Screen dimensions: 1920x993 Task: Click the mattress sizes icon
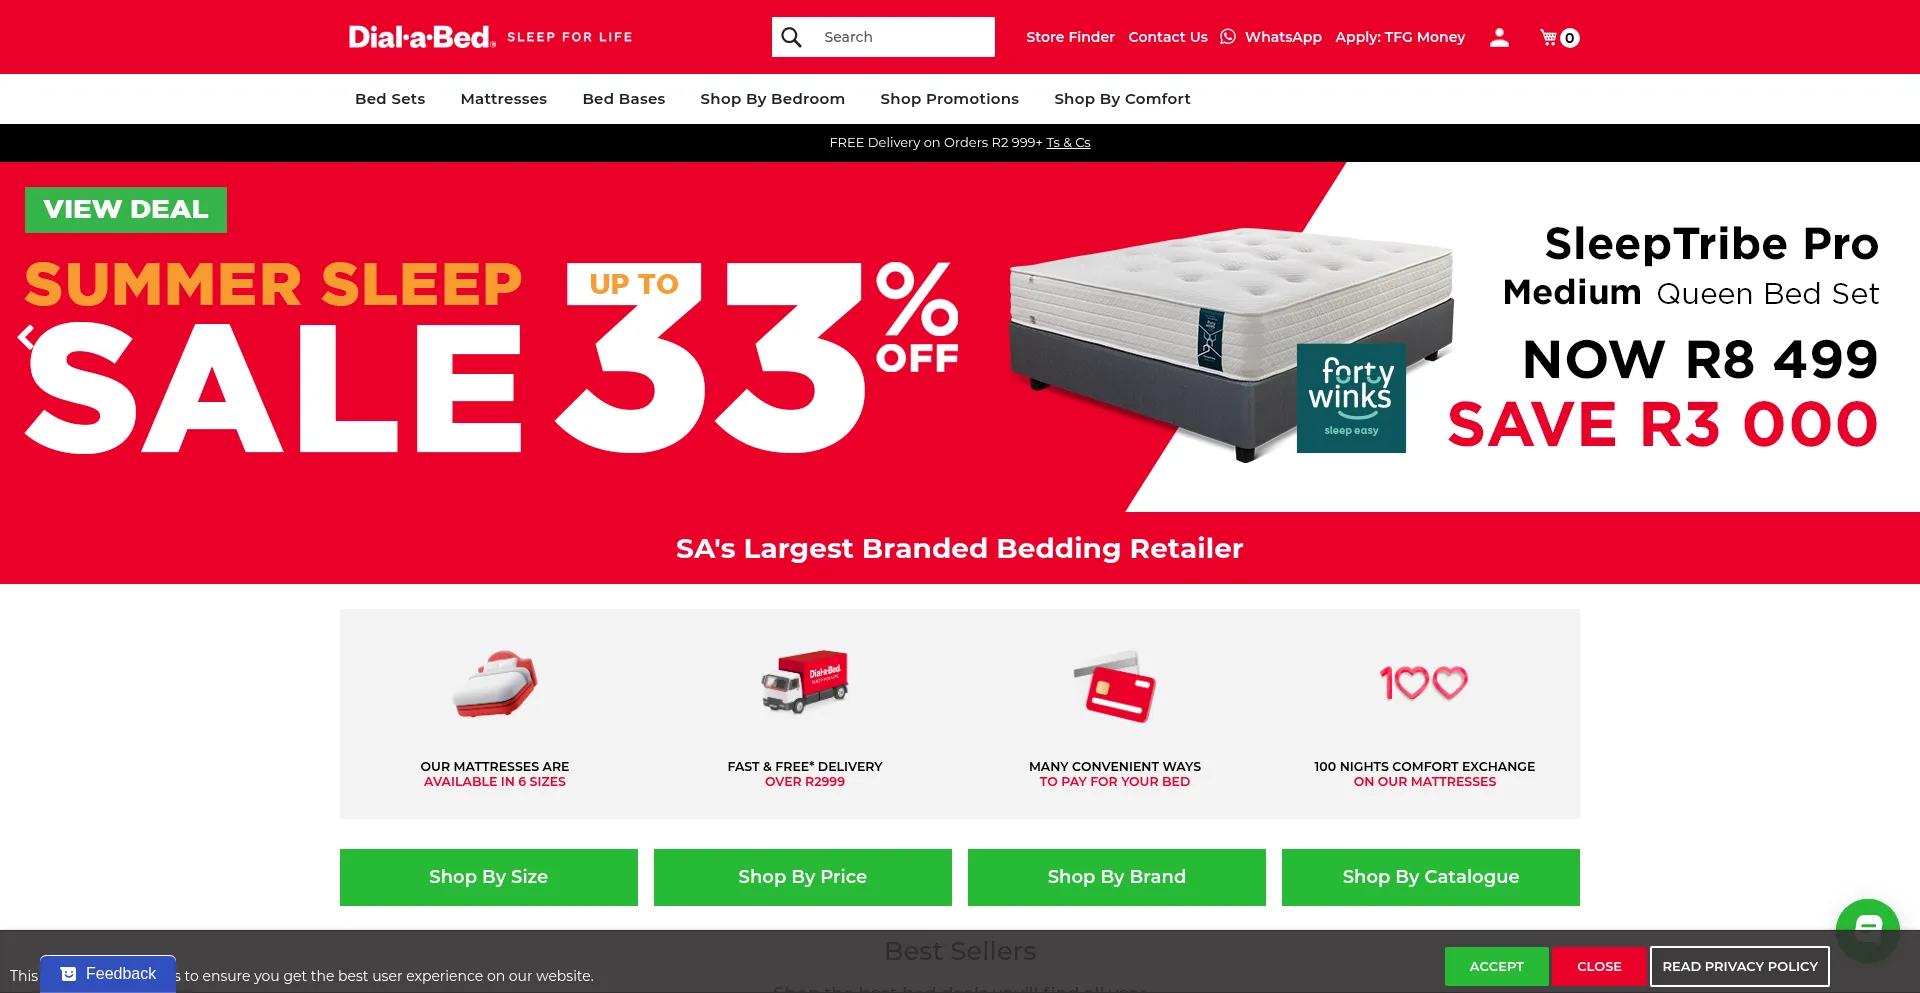[495, 684]
